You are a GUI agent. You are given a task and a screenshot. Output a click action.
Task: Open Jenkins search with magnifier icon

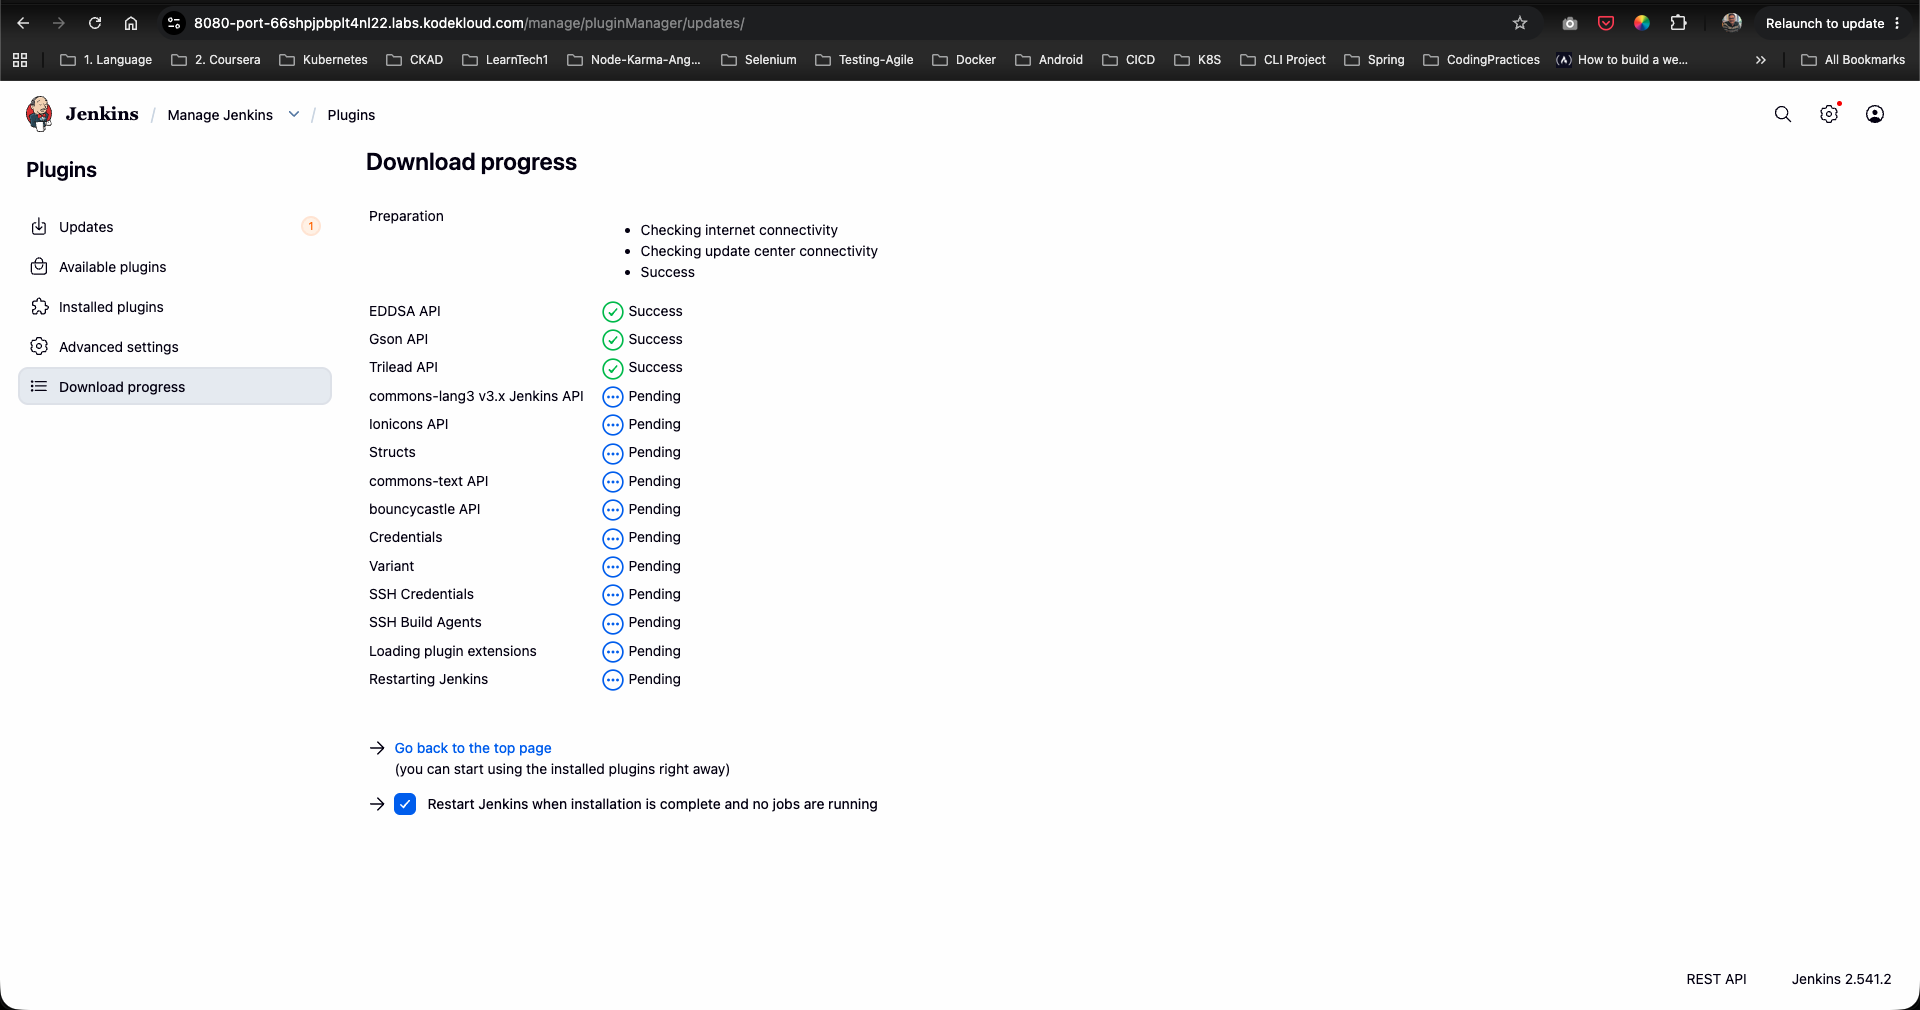coord(1782,114)
